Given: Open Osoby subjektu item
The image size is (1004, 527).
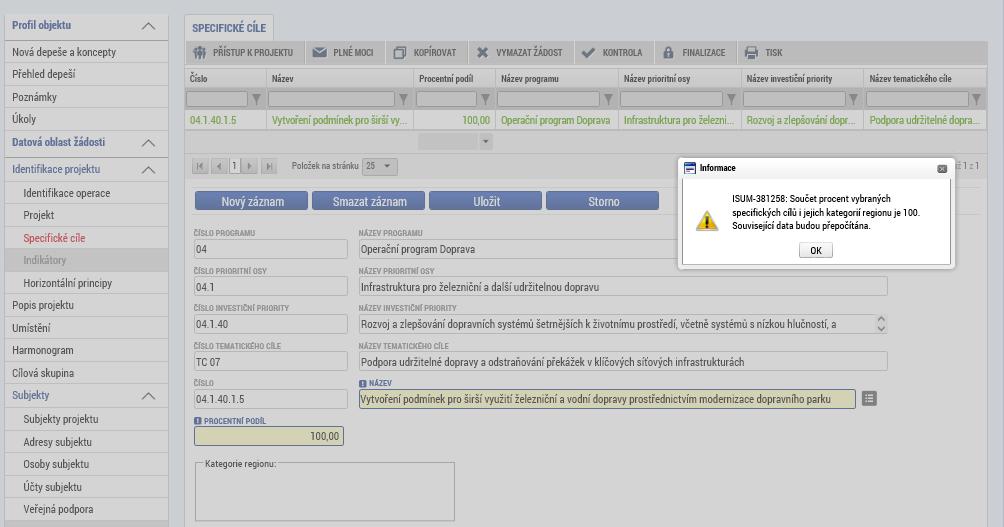Looking at the screenshot, I should 56,464.
